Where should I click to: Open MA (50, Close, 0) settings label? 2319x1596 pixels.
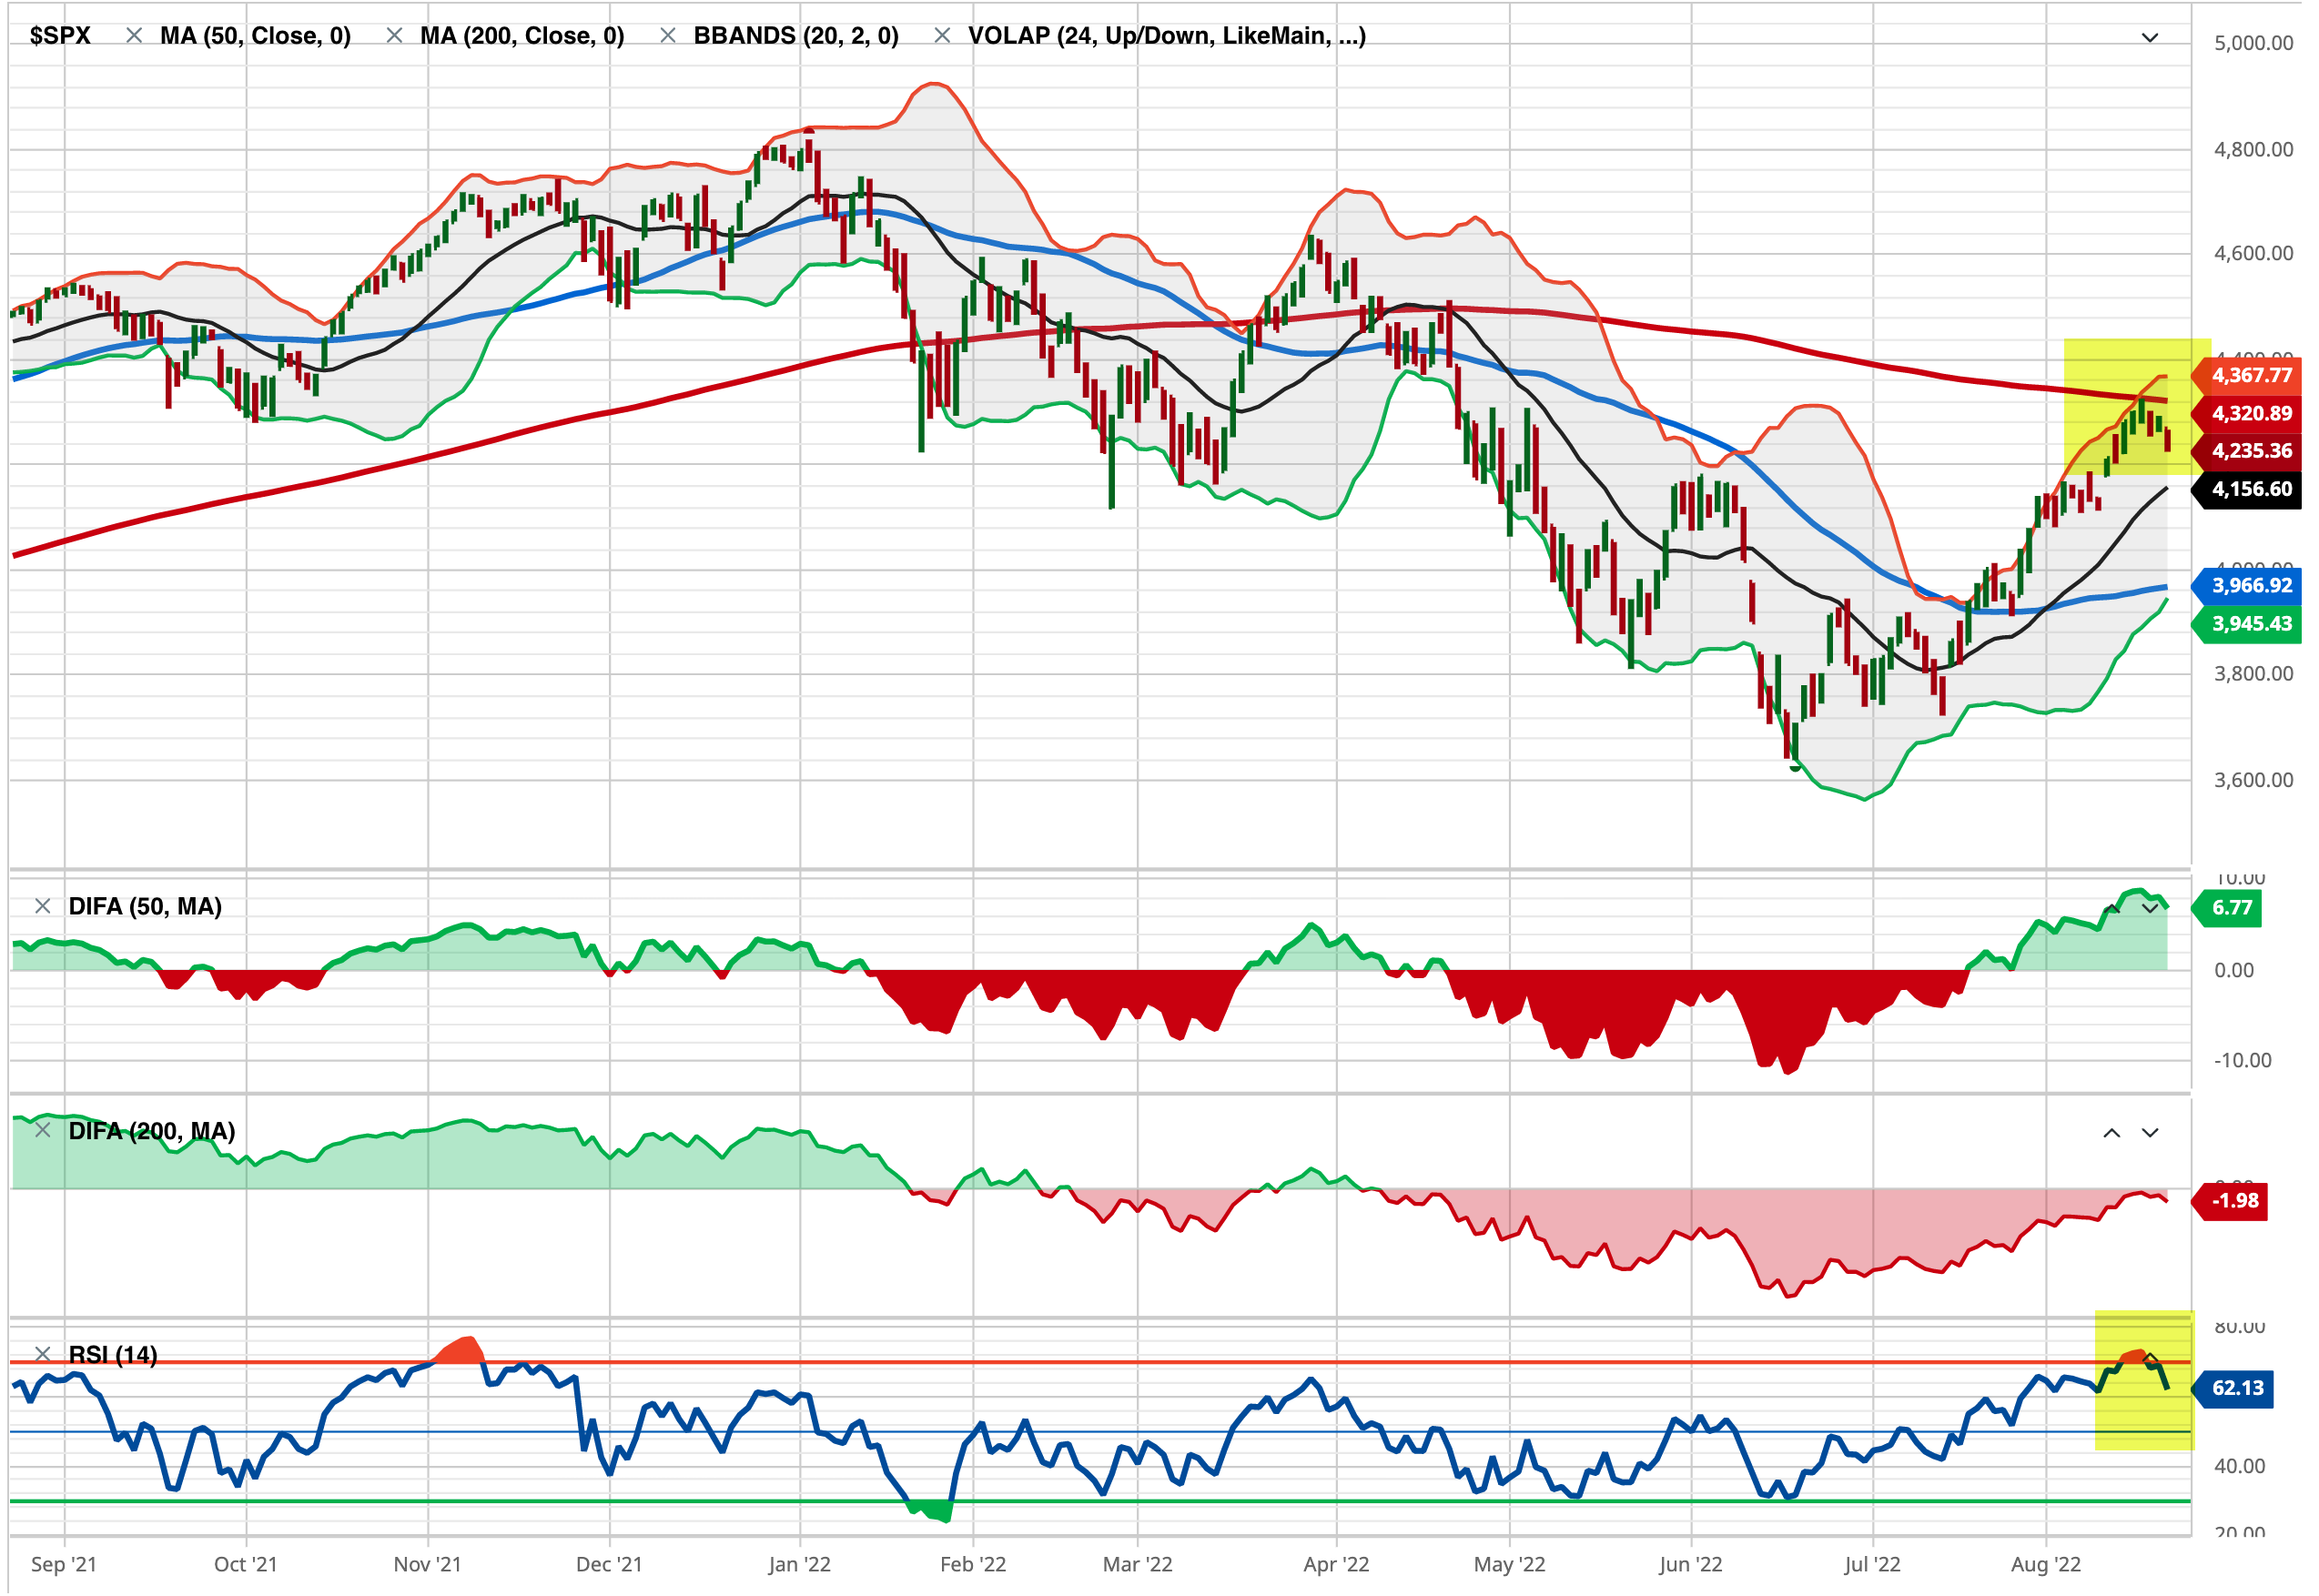tap(255, 36)
